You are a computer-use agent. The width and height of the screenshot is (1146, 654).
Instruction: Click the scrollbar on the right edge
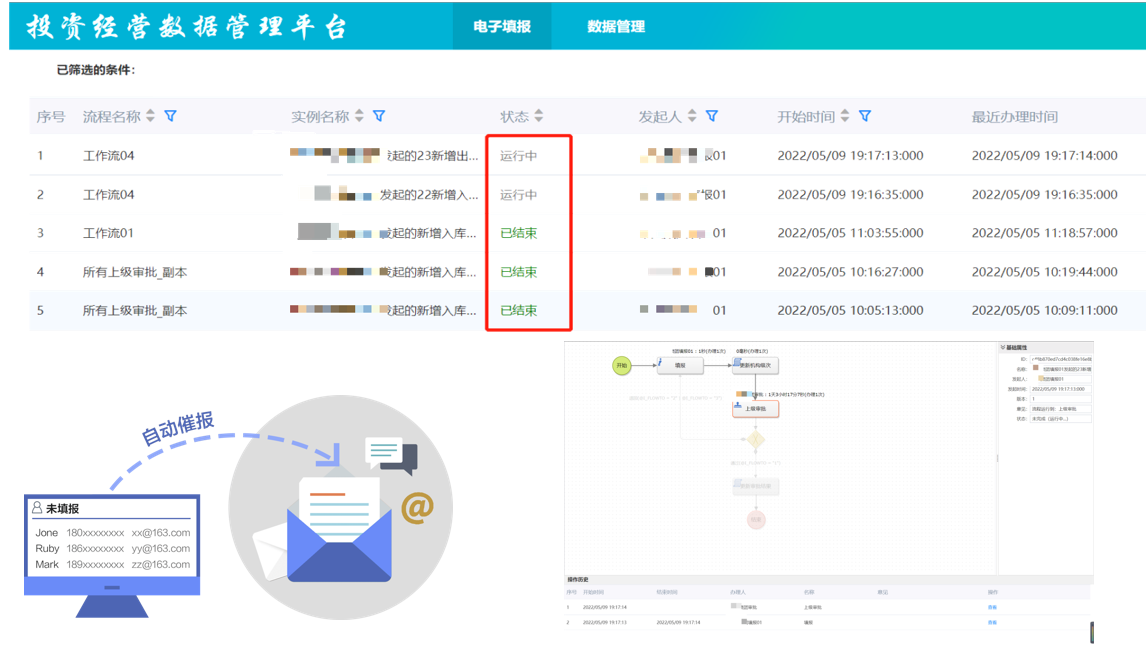(1093, 630)
